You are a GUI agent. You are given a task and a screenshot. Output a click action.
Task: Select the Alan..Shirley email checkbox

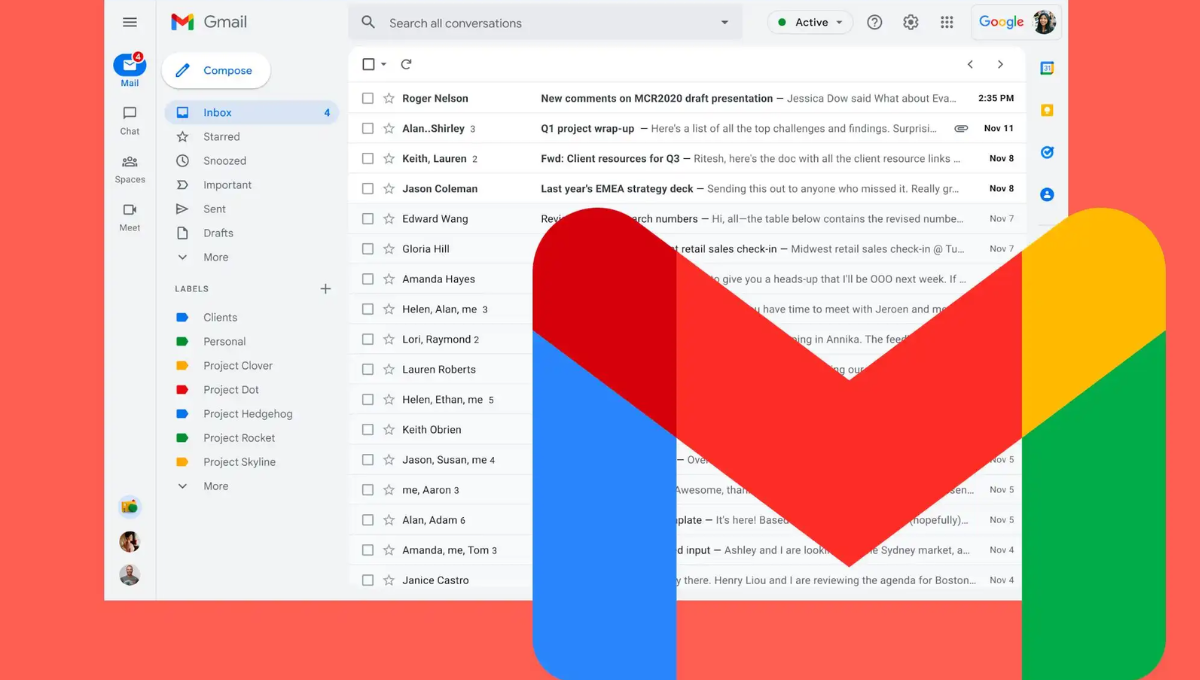point(368,128)
